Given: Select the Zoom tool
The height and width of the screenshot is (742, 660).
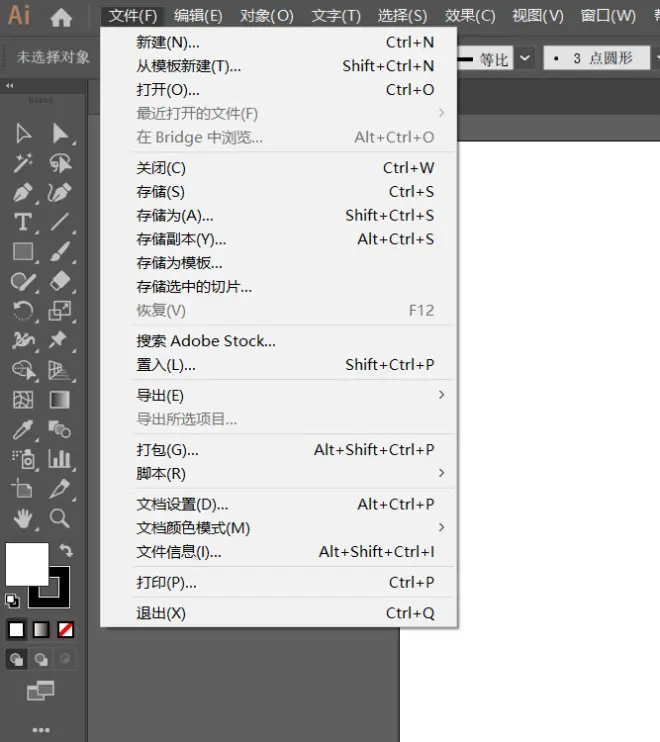Looking at the screenshot, I should tap(60, 518).
